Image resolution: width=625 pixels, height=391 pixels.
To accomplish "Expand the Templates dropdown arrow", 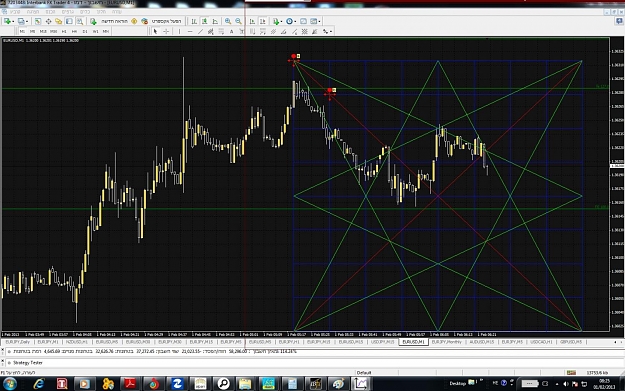I will pos(319,21).
